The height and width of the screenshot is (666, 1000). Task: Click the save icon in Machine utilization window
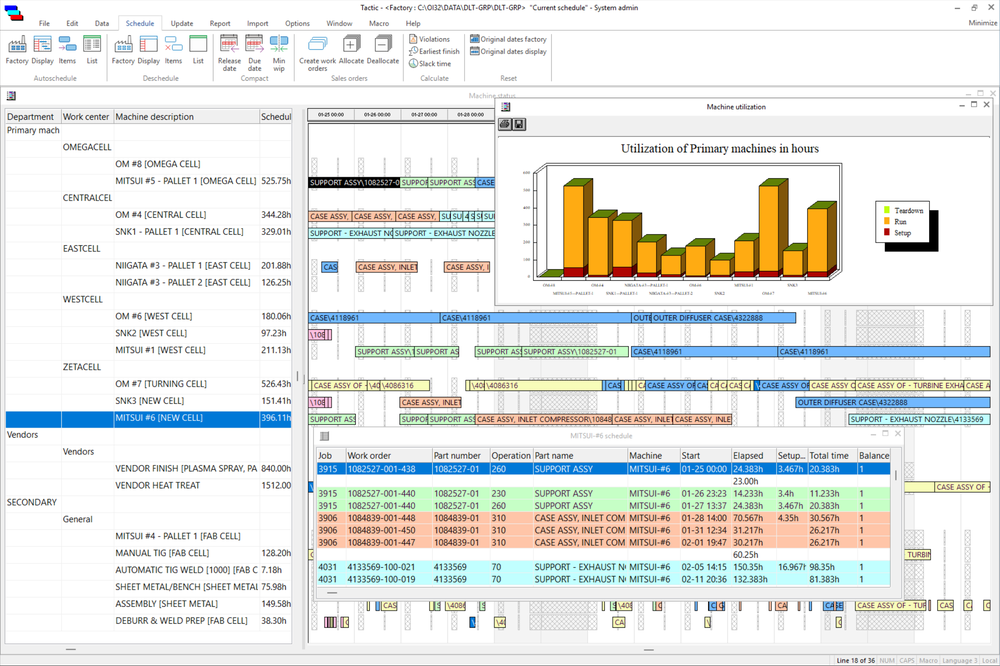pyautogui.click(x=518, y=124)
